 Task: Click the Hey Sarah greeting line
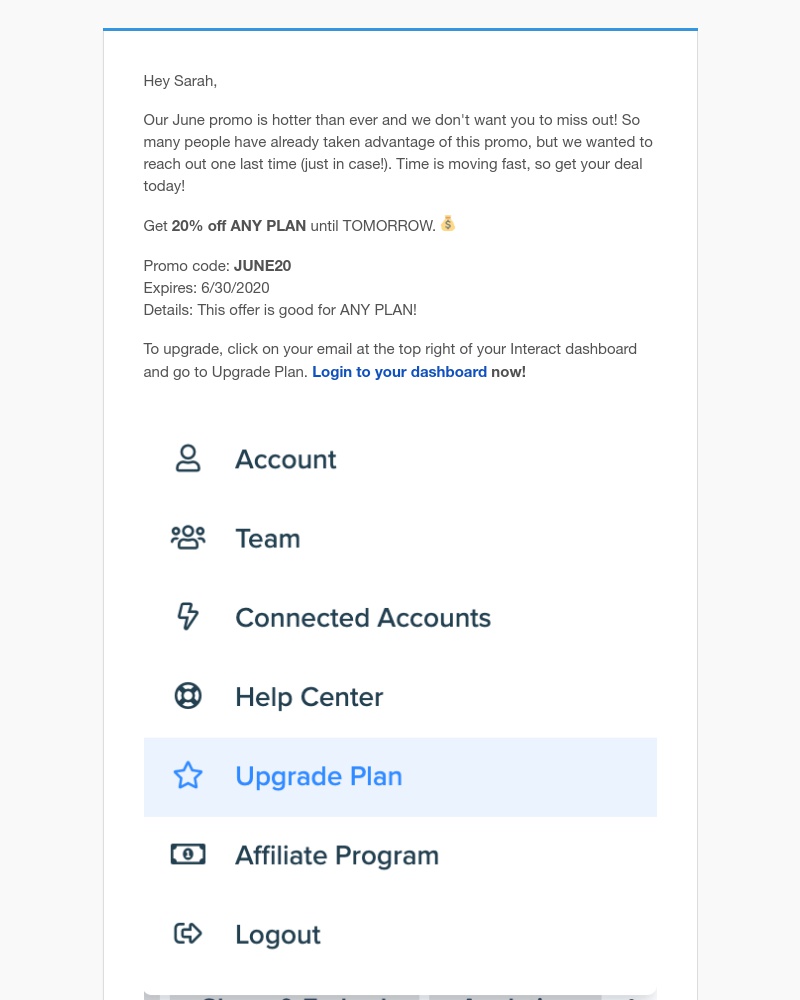point(180,81)
